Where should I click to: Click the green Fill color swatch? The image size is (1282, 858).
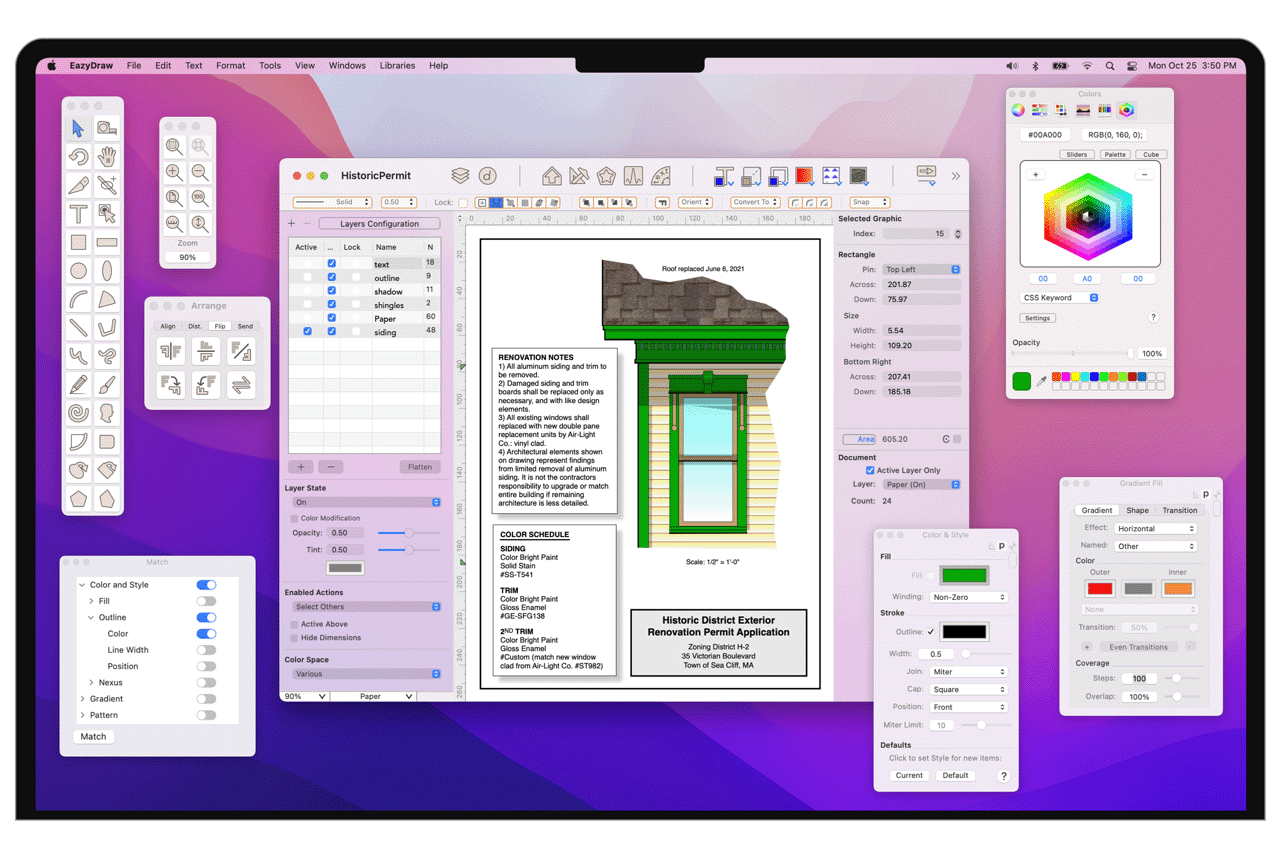(964, 575)
